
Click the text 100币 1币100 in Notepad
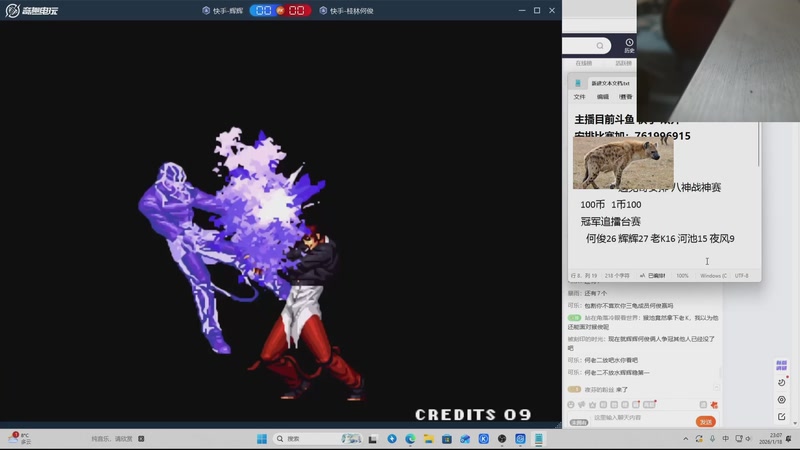coord(611,205)
